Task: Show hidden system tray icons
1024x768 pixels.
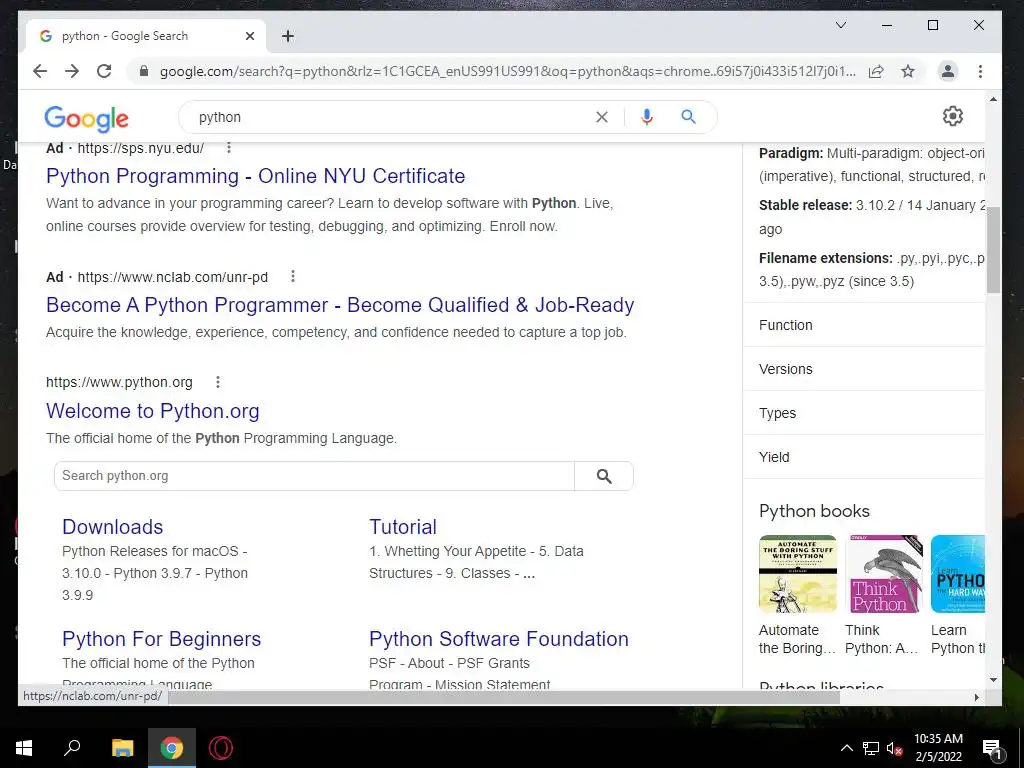Action: click(846, 748)
